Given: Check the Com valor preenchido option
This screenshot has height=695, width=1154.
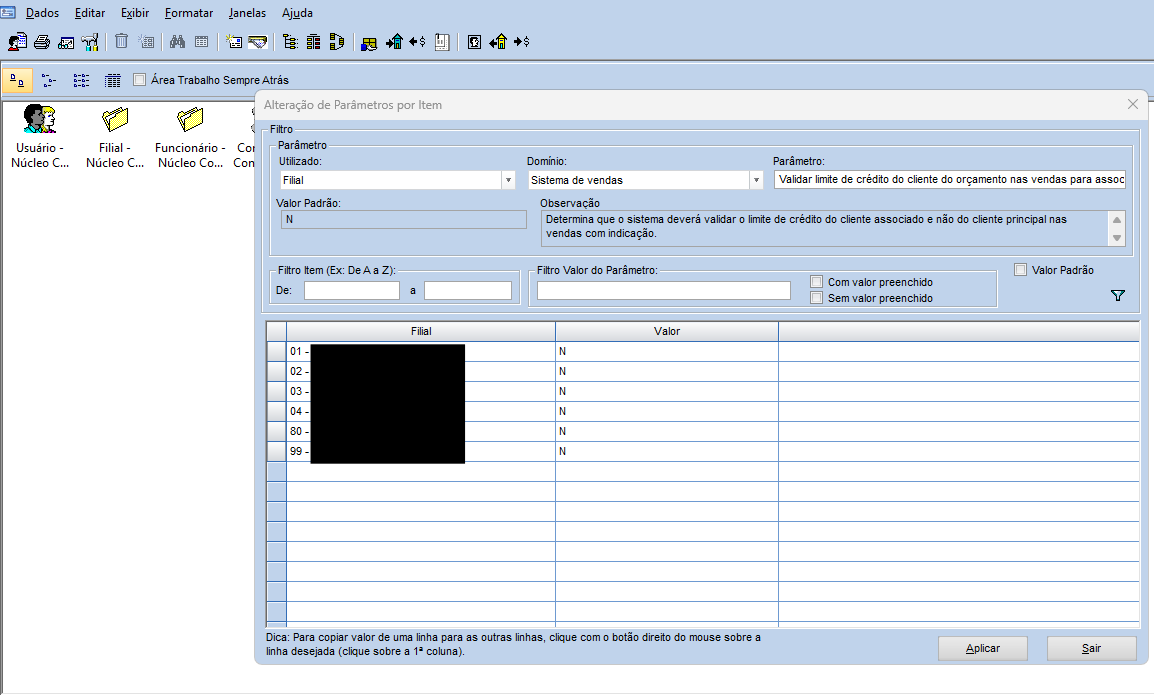Looking at the screenshot, I should pyautogui.click(x=817, y=282).
